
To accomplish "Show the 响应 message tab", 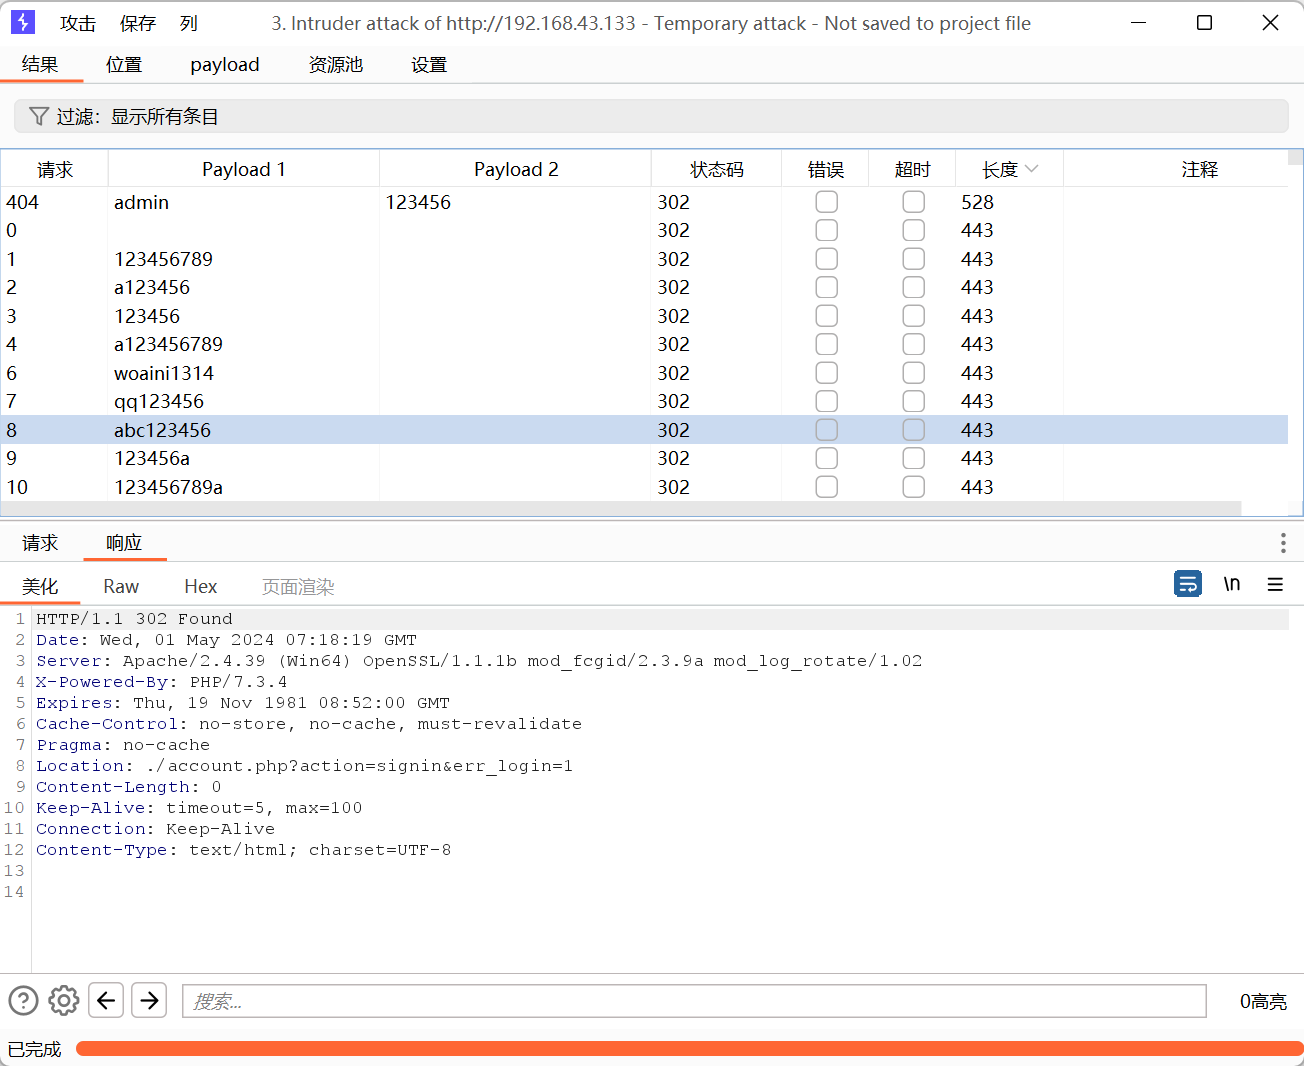I will tap(124, 543).
